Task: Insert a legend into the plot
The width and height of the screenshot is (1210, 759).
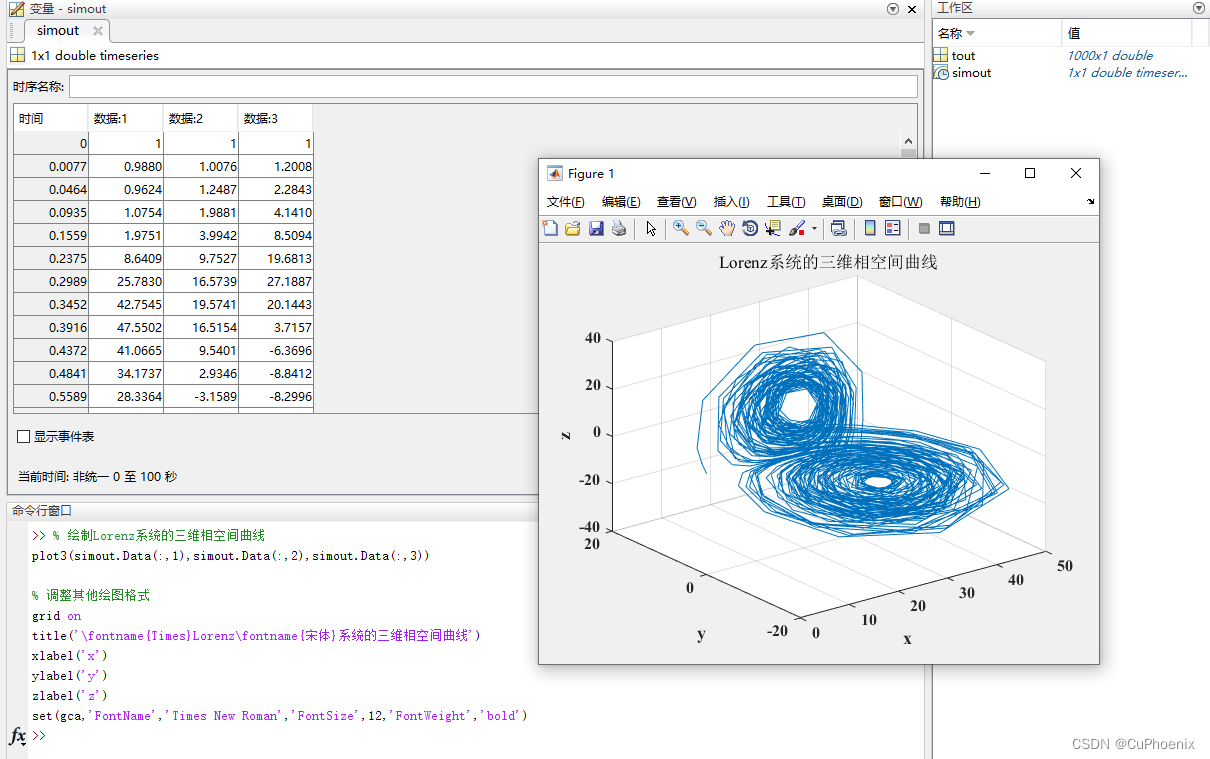Action: pyautogui.click(x=893, y=228)
